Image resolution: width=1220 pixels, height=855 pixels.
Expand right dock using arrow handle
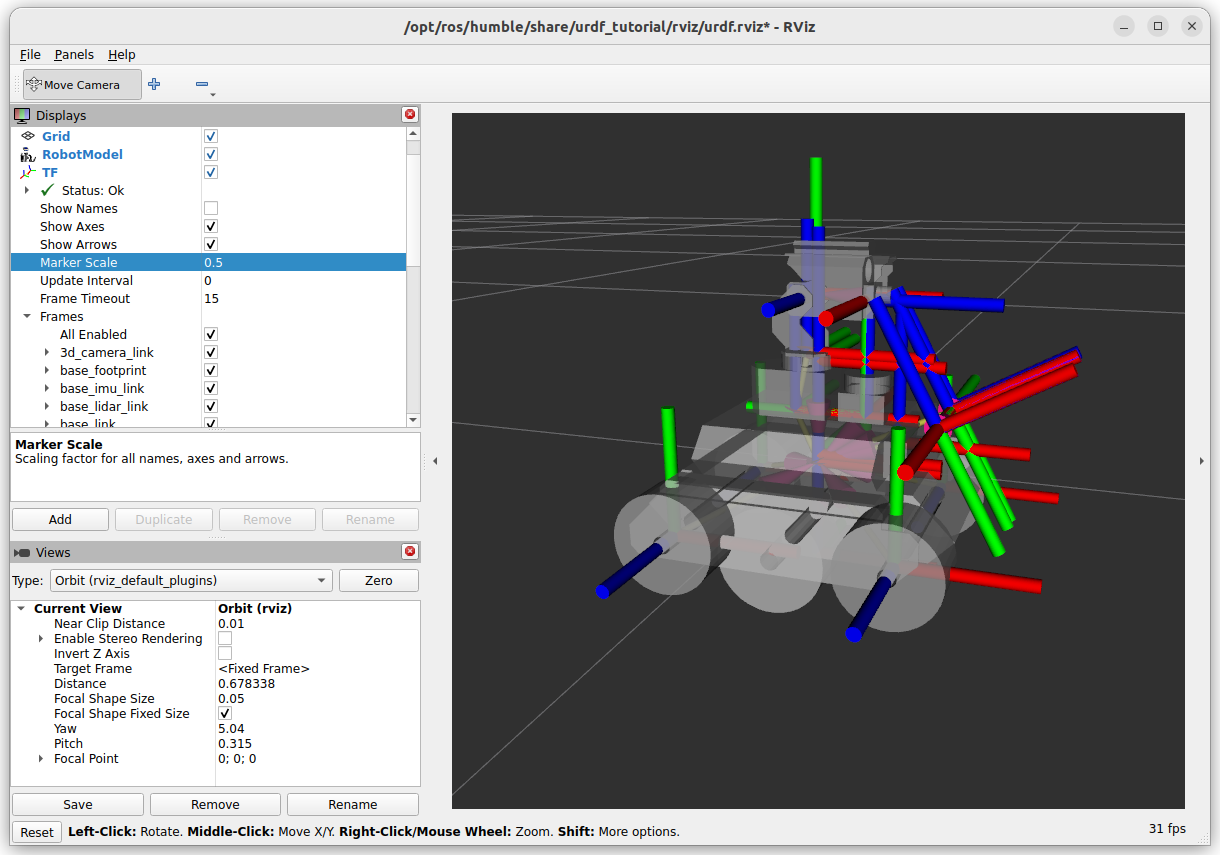pos(1201,461)
